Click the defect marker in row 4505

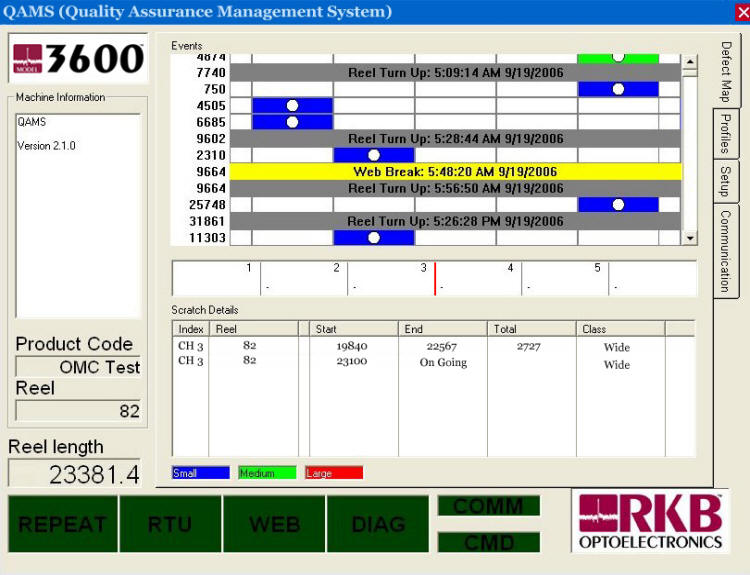292,105
